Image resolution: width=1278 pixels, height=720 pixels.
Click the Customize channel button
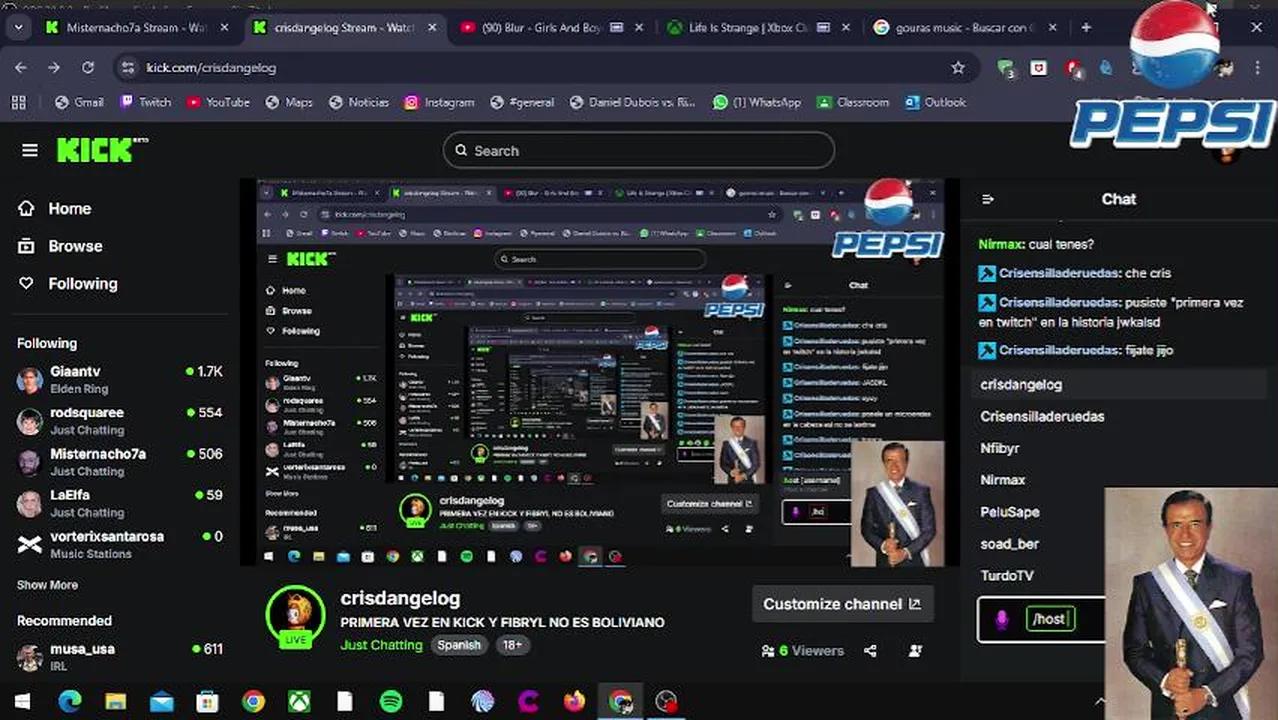[842, 604]
